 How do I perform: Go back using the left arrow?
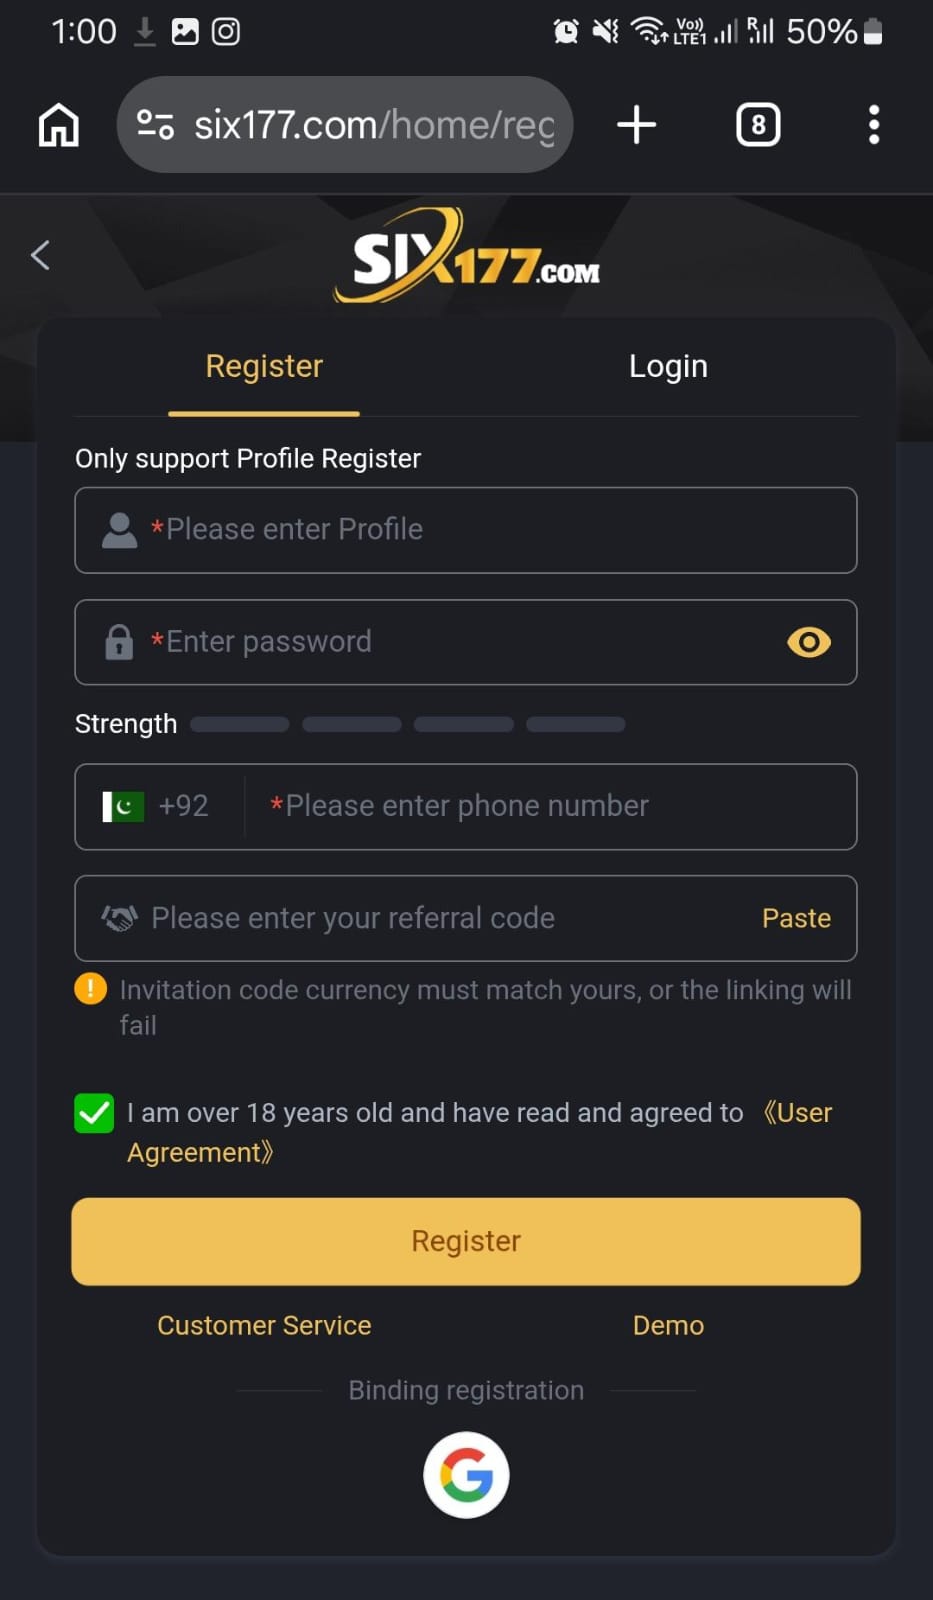[41, 255]
